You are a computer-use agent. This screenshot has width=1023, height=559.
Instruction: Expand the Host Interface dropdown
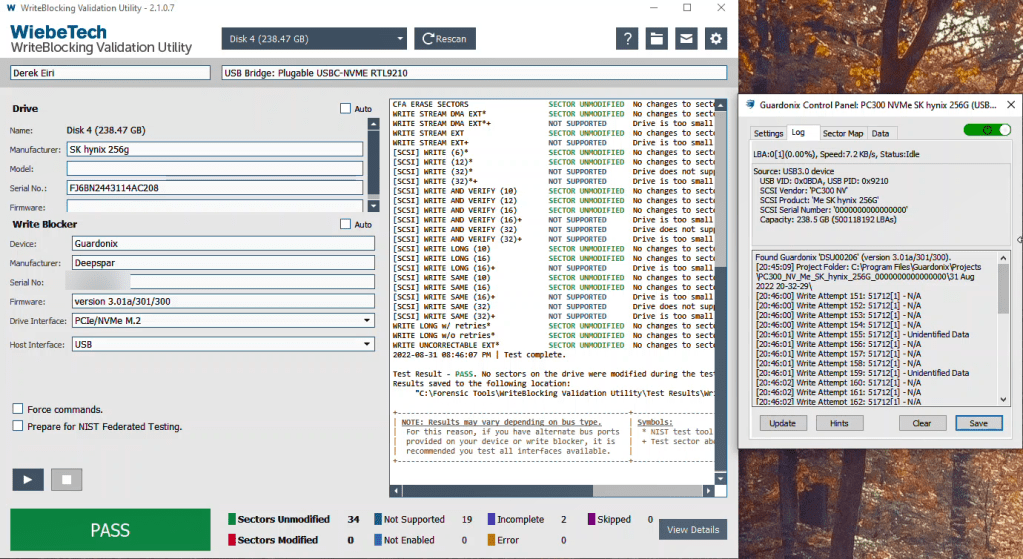click(x=223, y=344)
